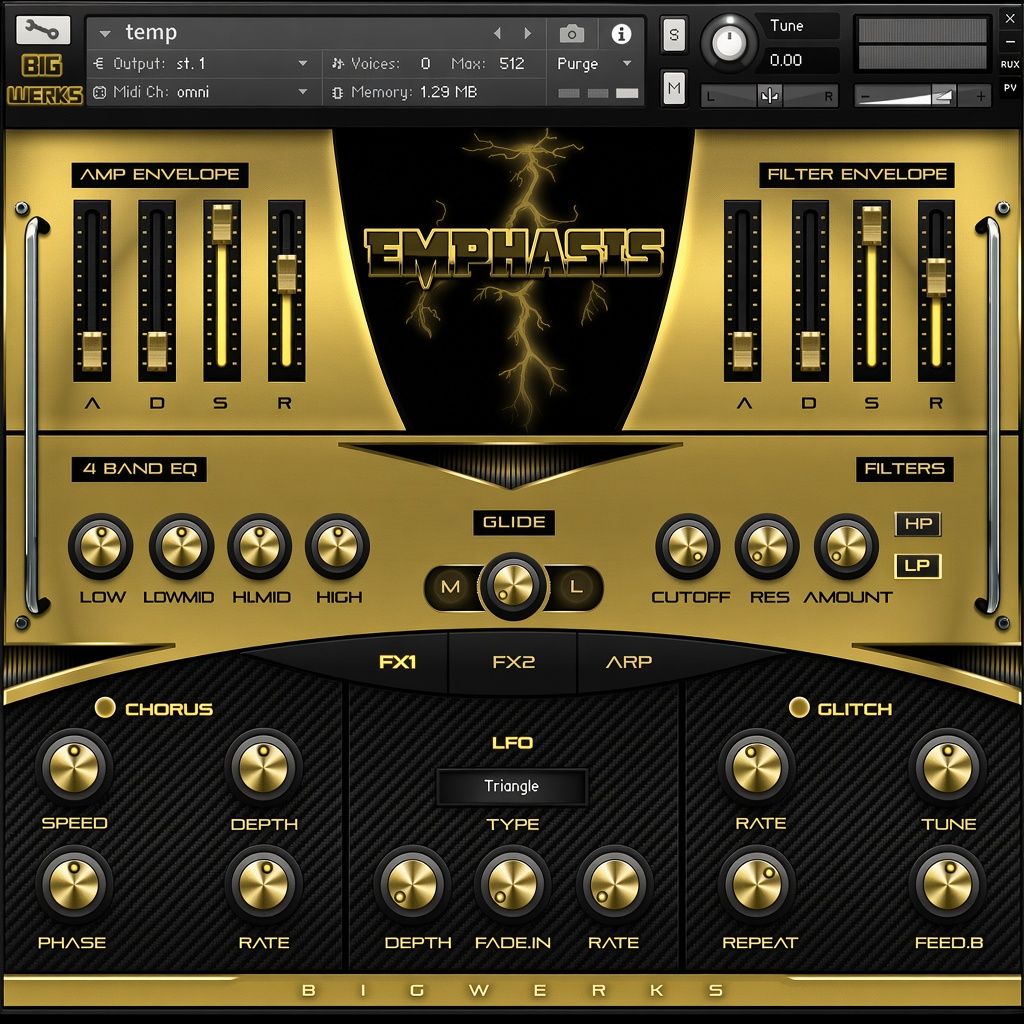This screenshot has width=1024, height=1024.
Task: Click the filter Cutoff knob
Action: 688,546
